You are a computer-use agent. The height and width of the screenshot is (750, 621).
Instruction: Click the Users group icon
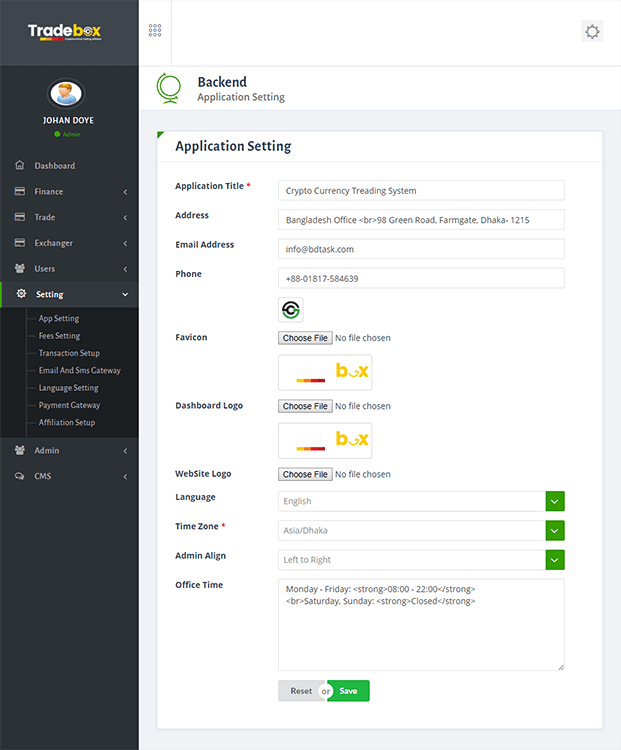[20, 269]
